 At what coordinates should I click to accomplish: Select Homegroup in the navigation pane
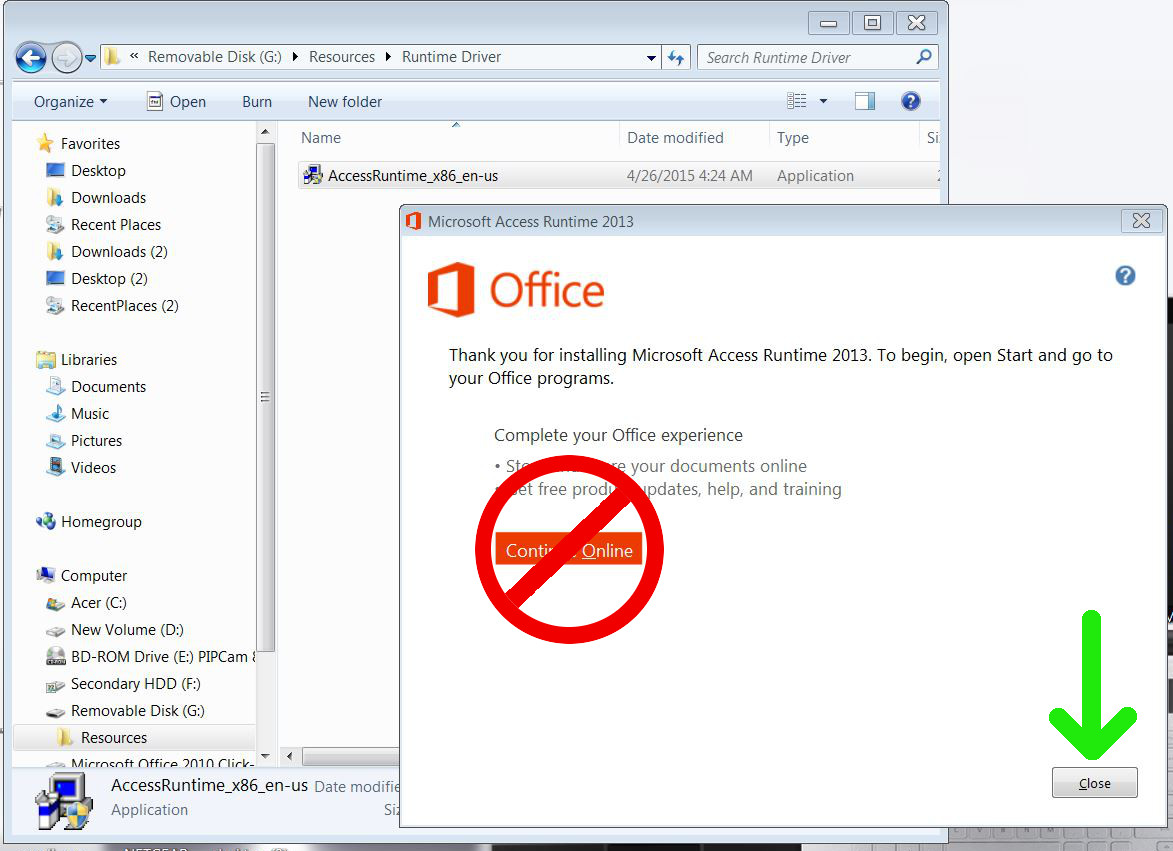click(101, 522)
